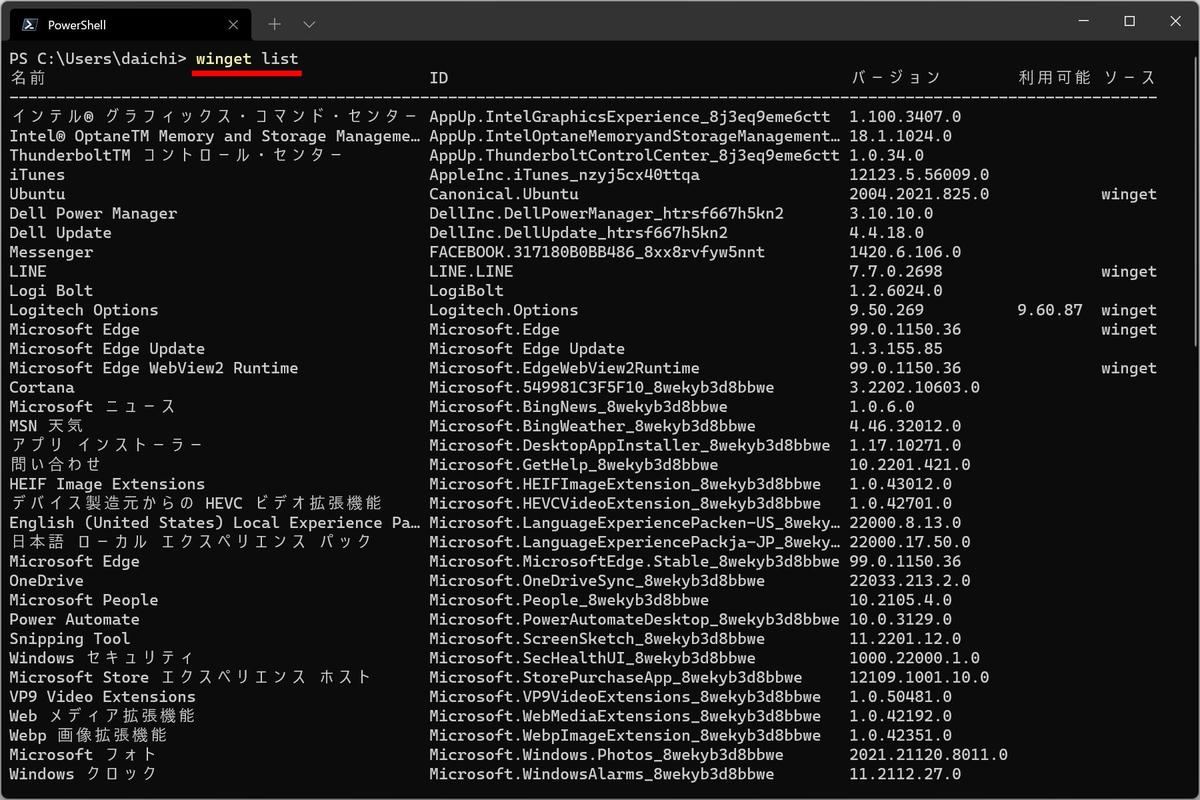Click the ソース column header
This screenshot has width=1200, height=800.
coord(1129,78)
